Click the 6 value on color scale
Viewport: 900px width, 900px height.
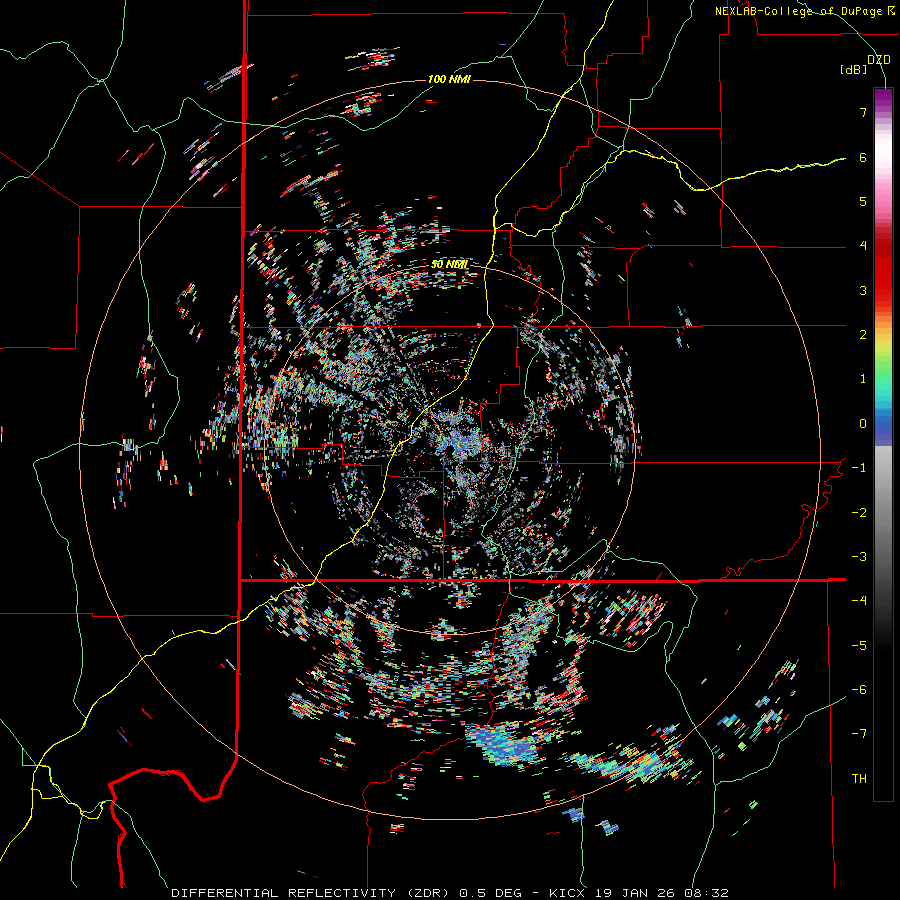863,157
